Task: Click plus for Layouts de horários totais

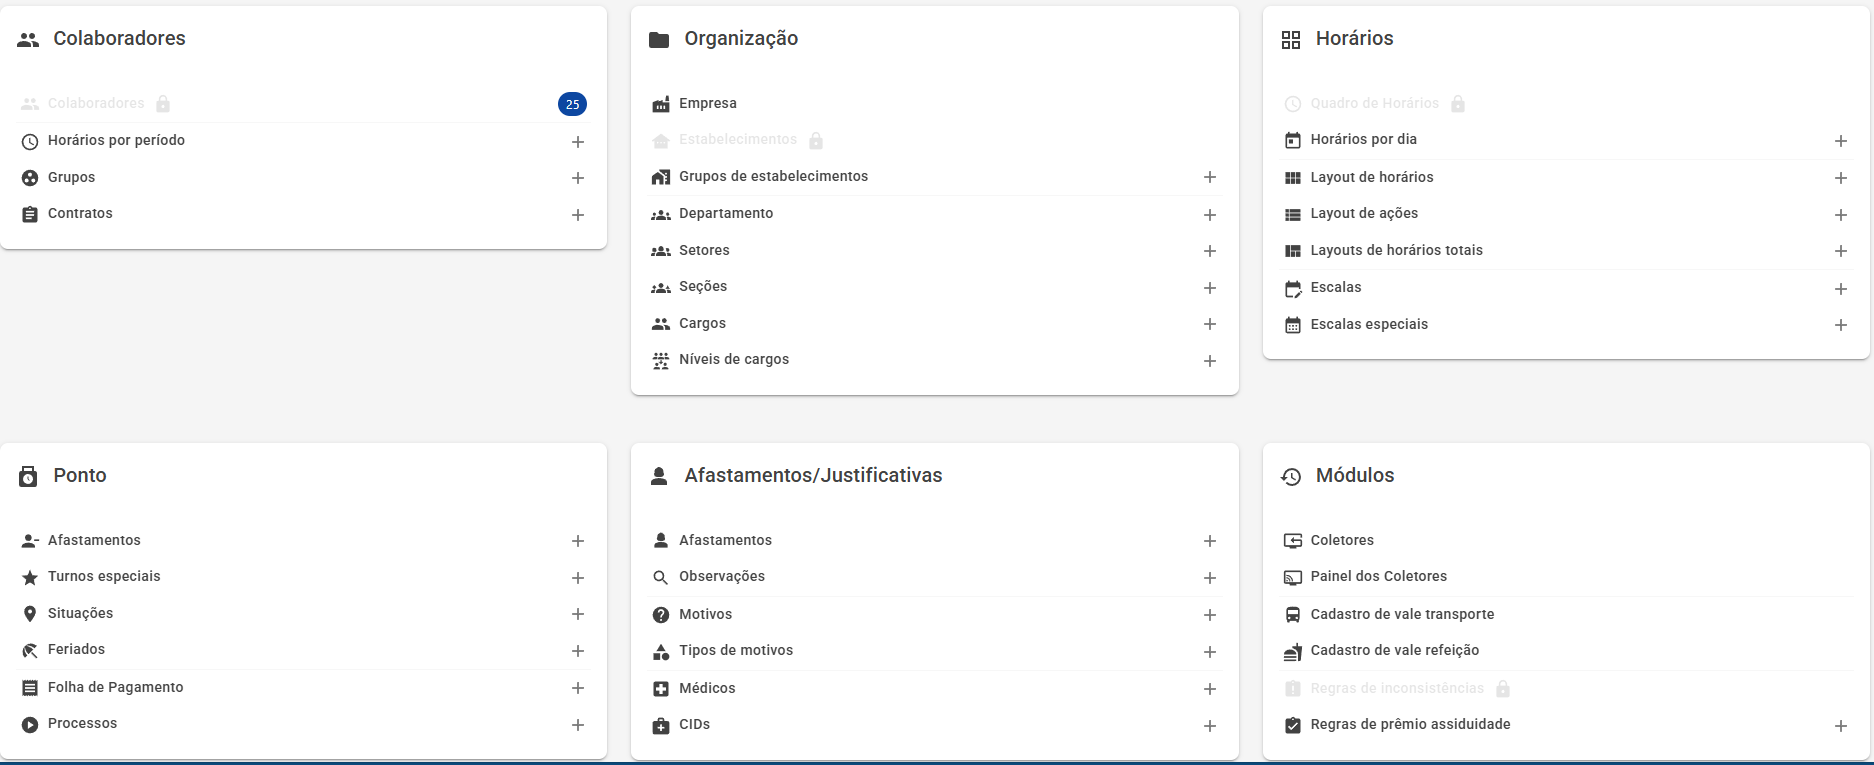Action: click(x=1841, y=251)
